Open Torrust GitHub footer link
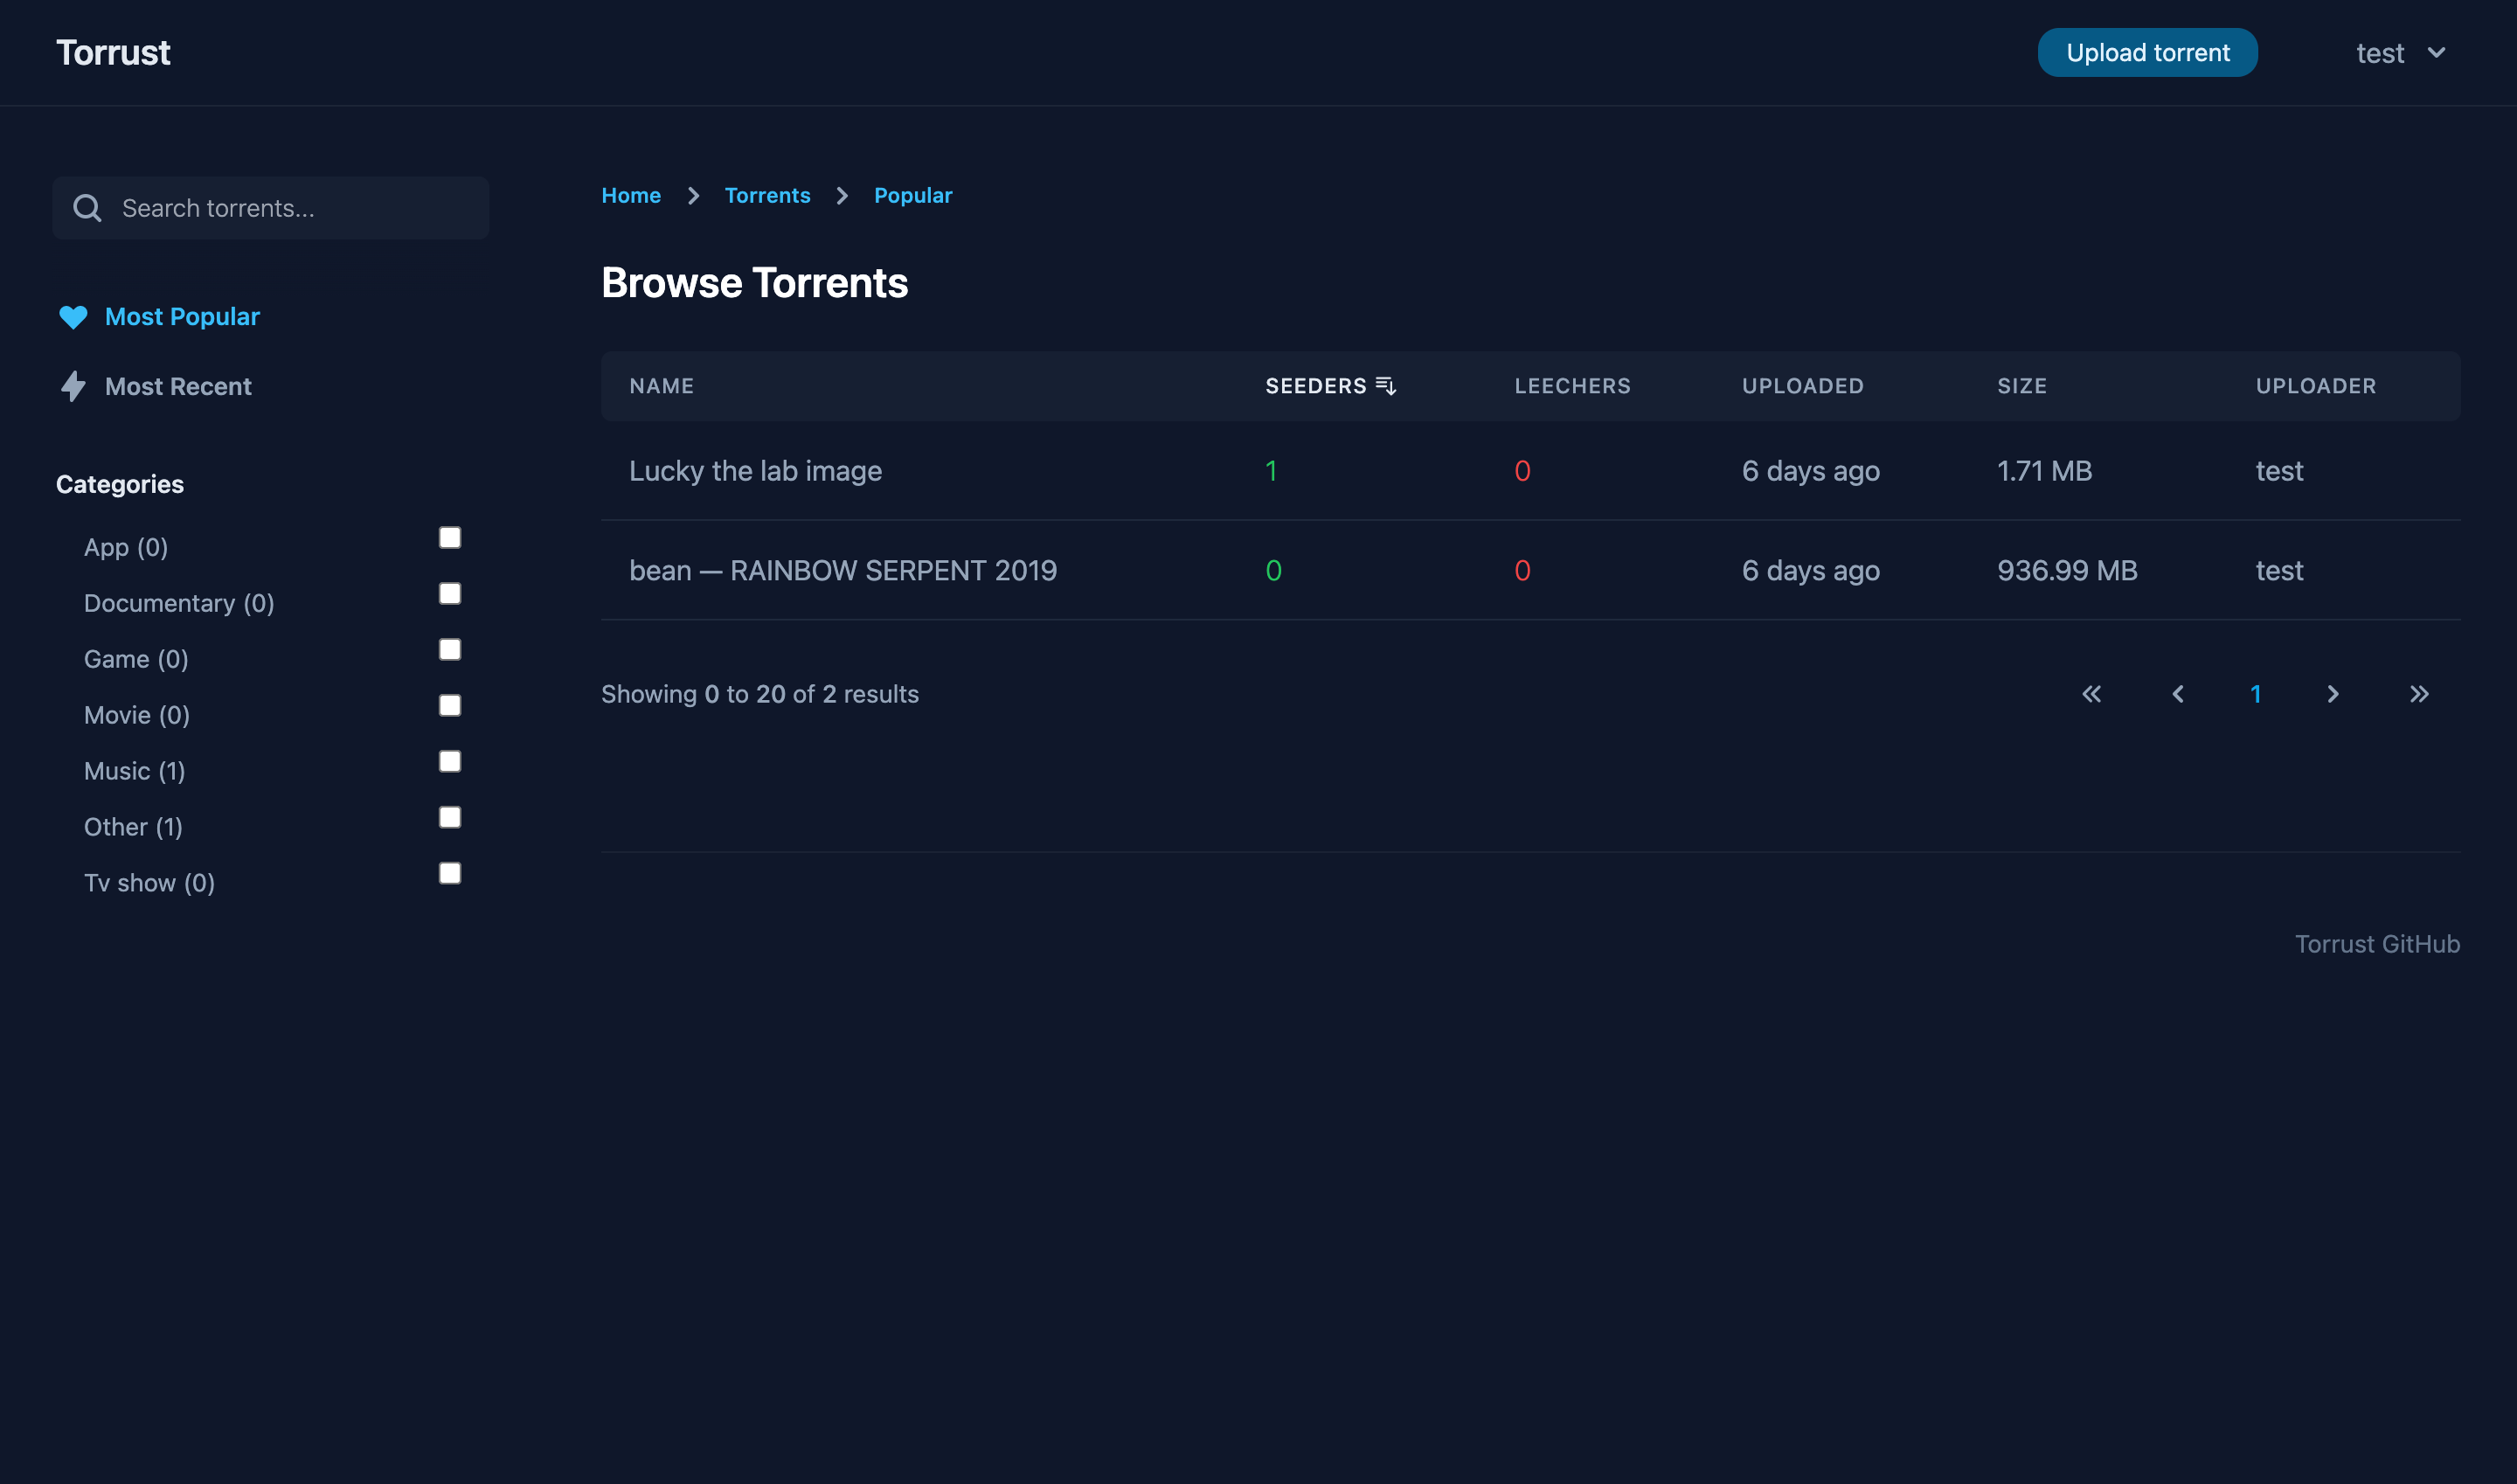This screenshot has width=2517, height=1484. pos(2377,944)
